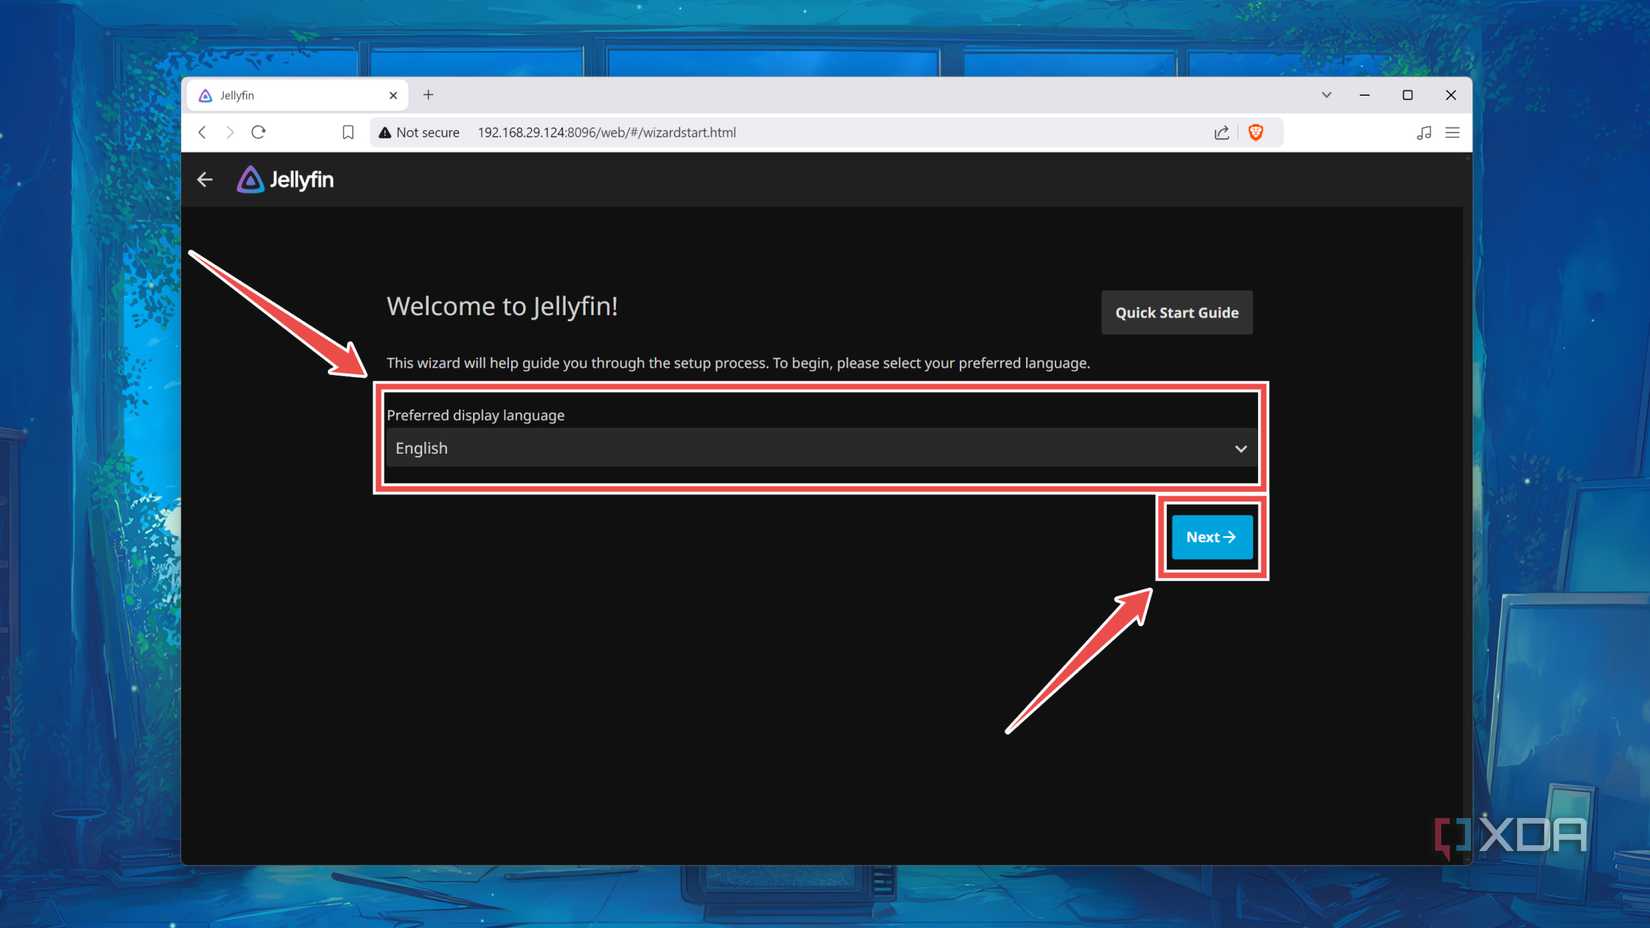Bookmark this page using the bookmark icon
Image resolution: width=1650 pixels, height=928 pixels.
click(x=347, y=131)
